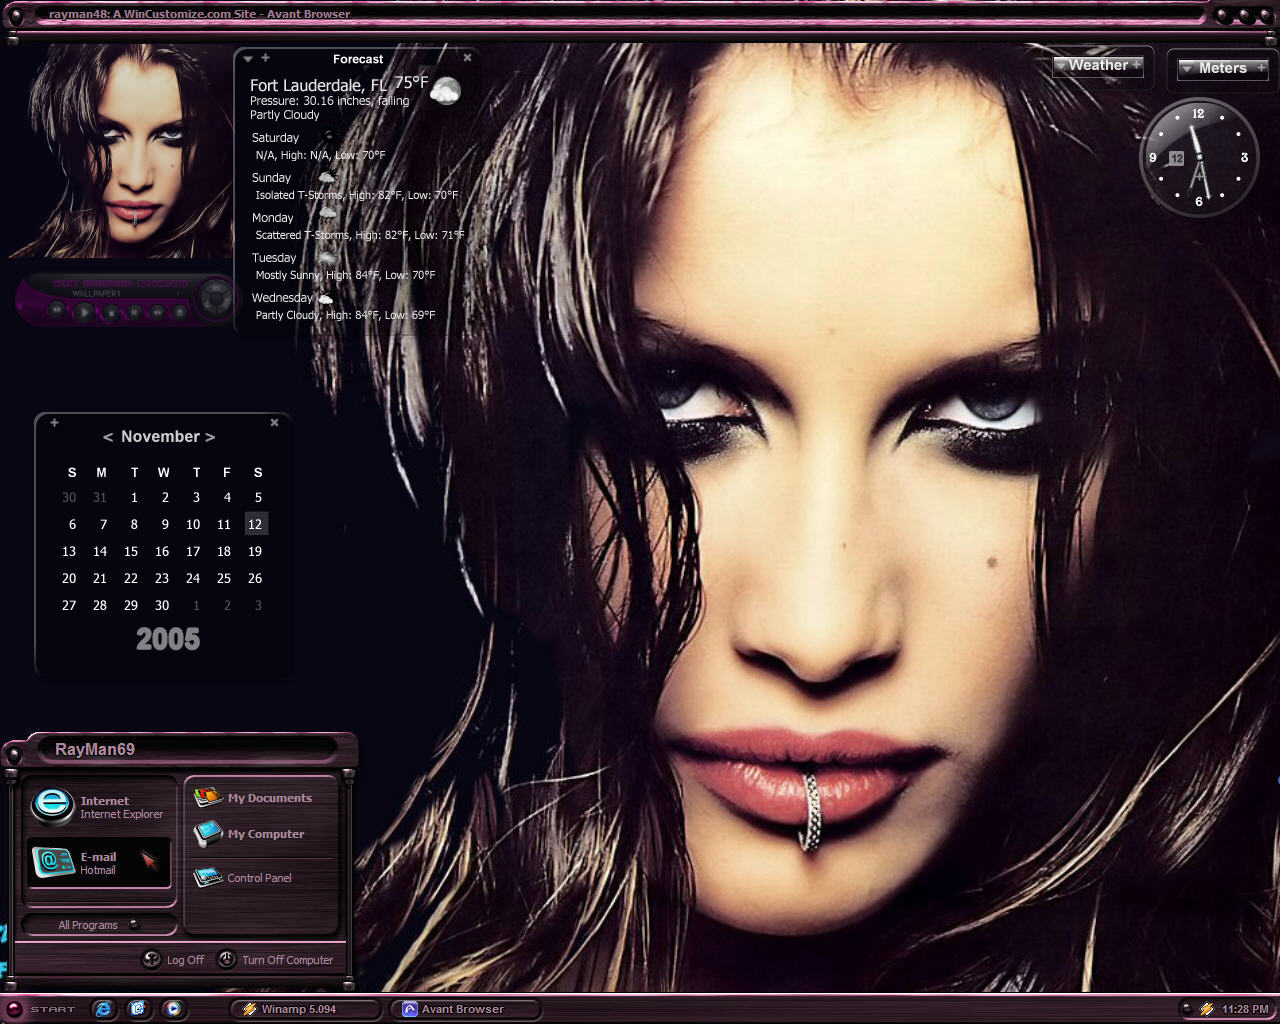Viewport: 1280px width, 1024px height.
Task: Expand the Weather dropdown
Action: 1098,65
